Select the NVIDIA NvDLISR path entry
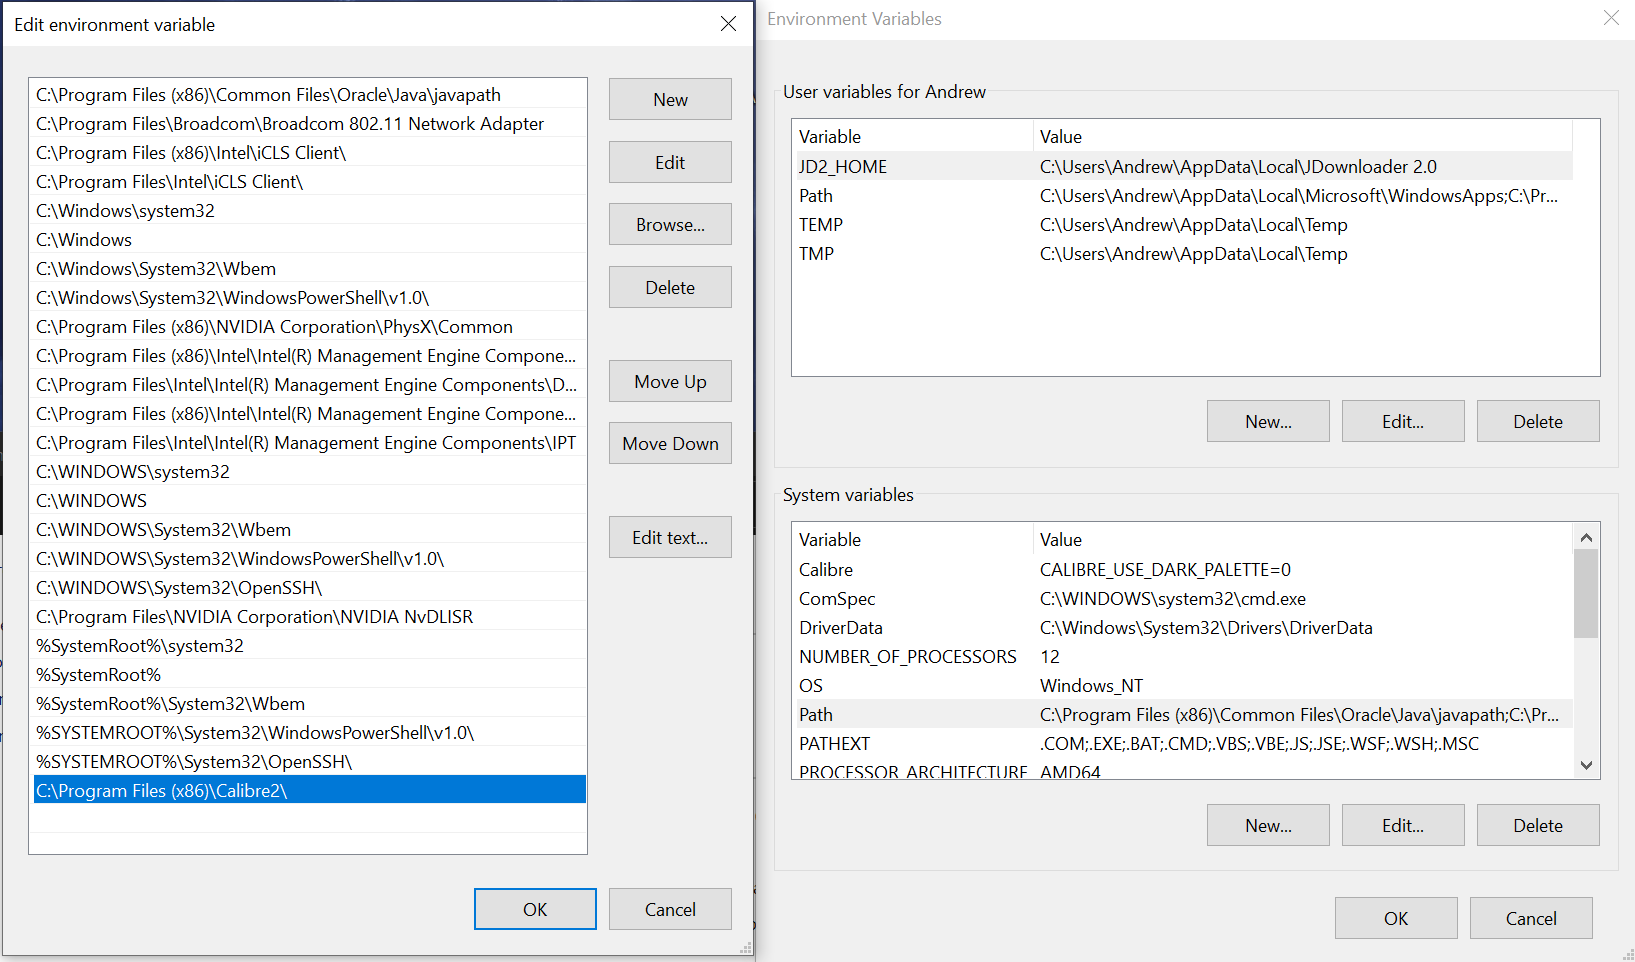Viewport: 1635px width, 962px height. [x=310, y=616]
